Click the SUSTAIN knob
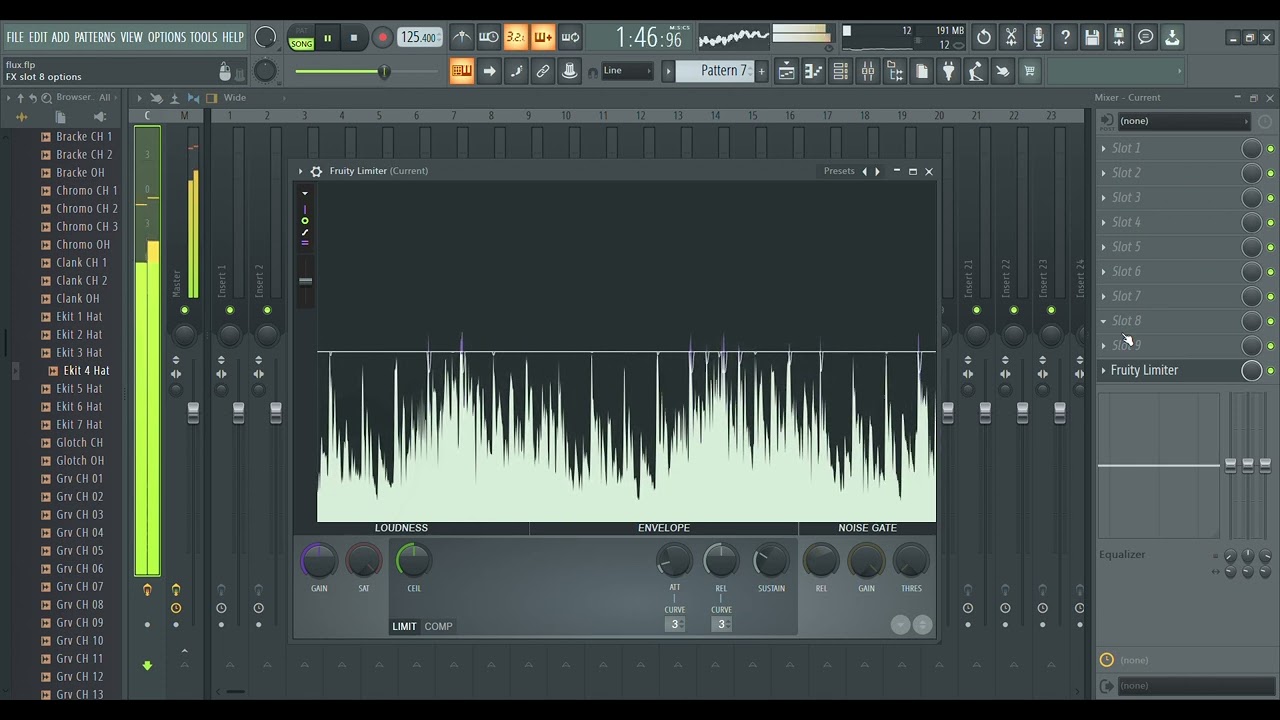Image resolution: width=1280 pixels, height=720 pixels. coord(771,561)
